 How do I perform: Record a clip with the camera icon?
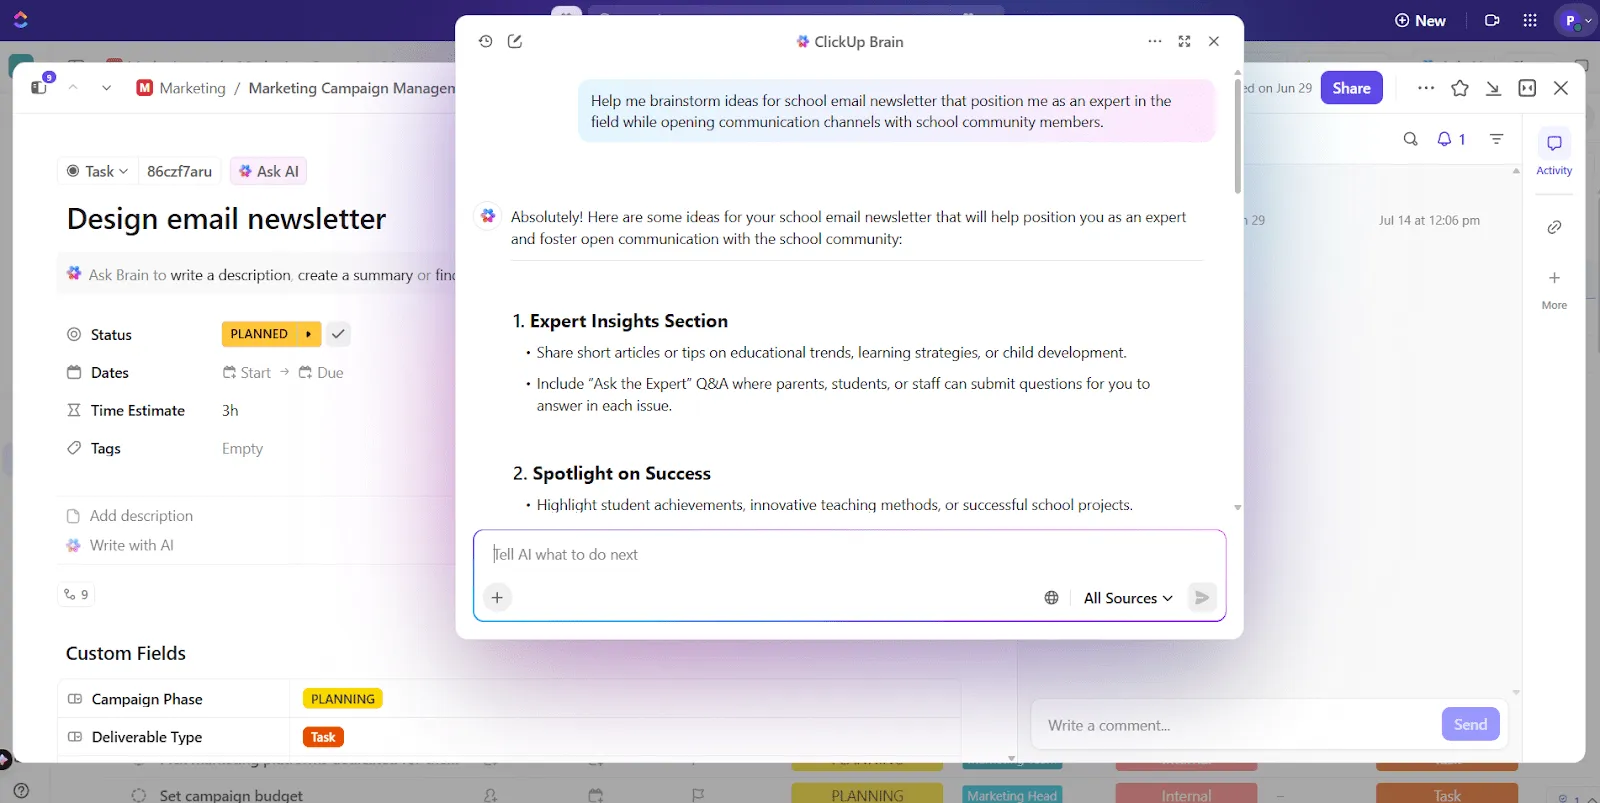1492,20
